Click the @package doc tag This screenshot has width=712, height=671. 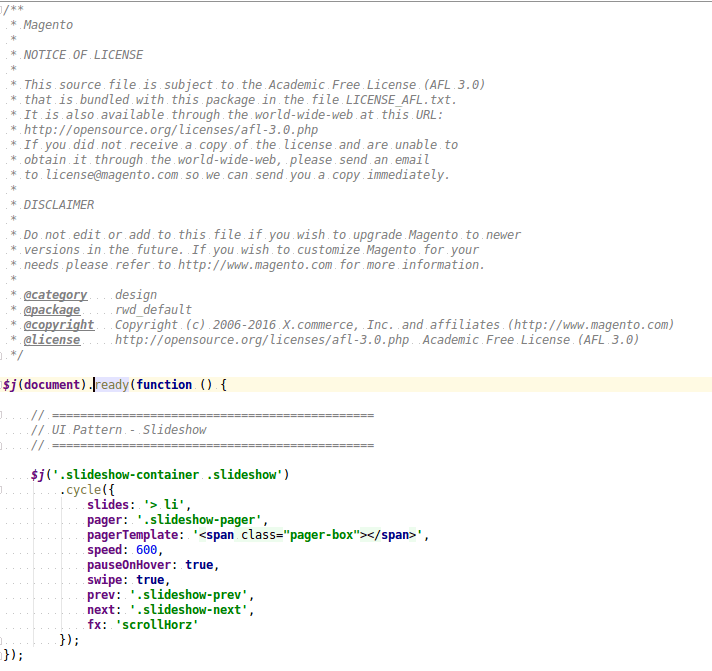[x=52, y=310]
